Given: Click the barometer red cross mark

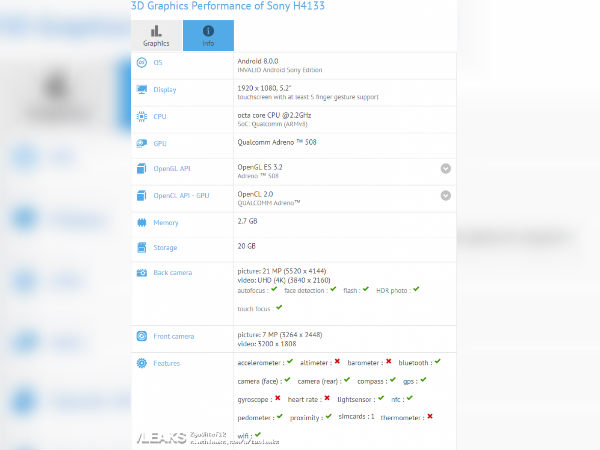Looking at the screenshot, I should [389, 361].
